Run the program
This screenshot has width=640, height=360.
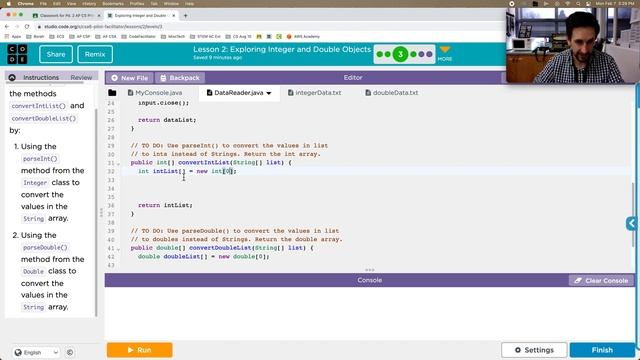pyautogui.click(x=140, y=350)
